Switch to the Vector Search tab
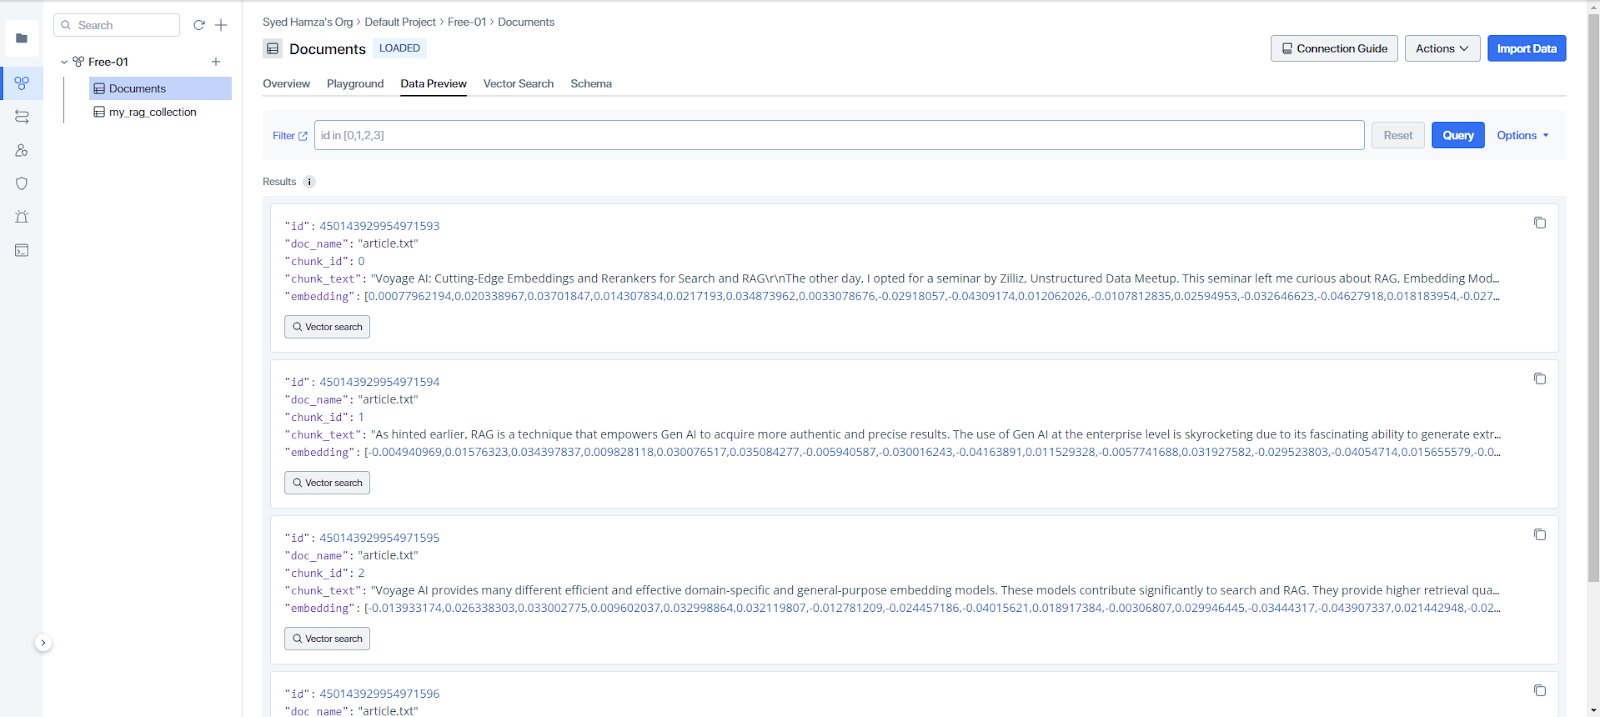Viewport: 1600px width, 717px height. tap(518, 84)
